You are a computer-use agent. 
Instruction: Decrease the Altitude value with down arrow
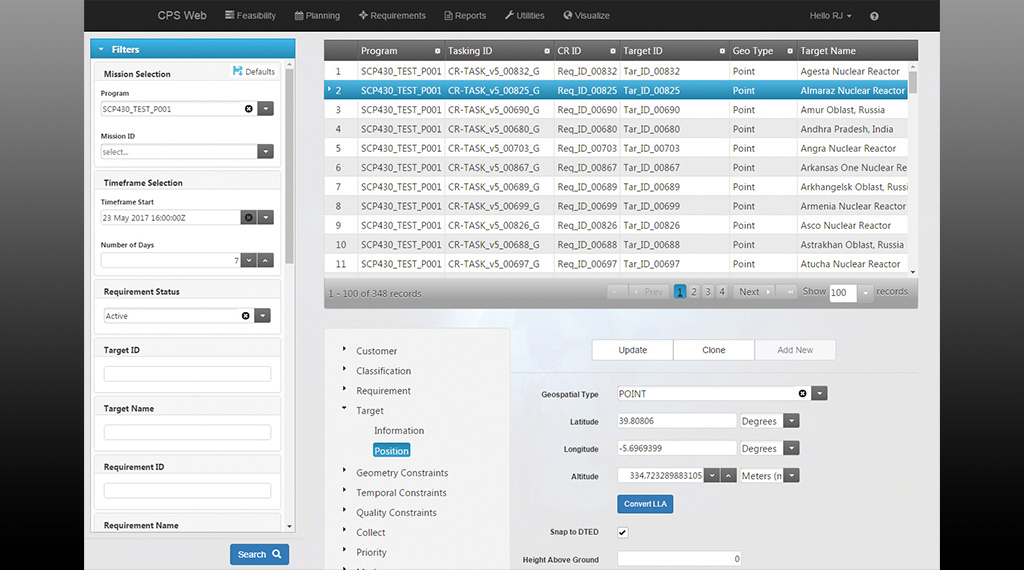[712, 476]
